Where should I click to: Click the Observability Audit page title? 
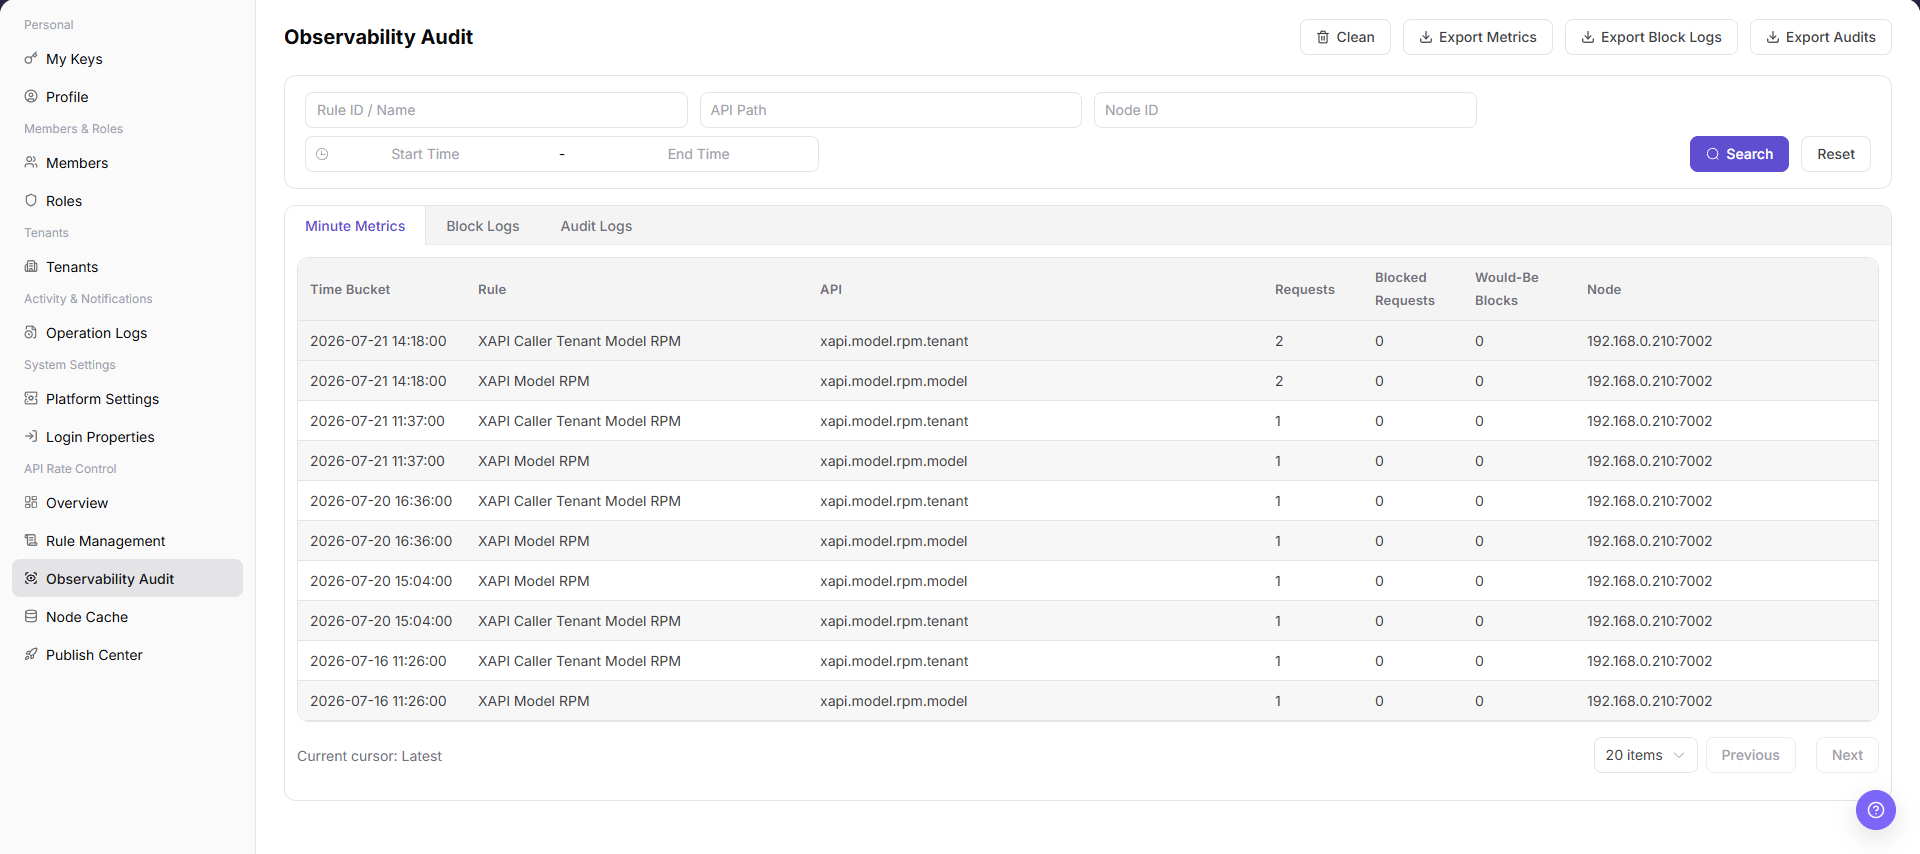point(378,37)
